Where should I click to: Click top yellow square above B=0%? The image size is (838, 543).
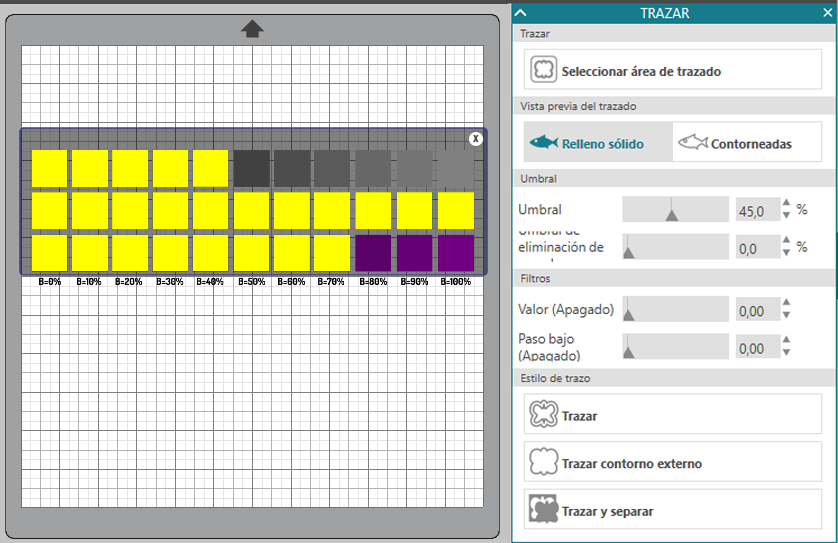point(50,168)
